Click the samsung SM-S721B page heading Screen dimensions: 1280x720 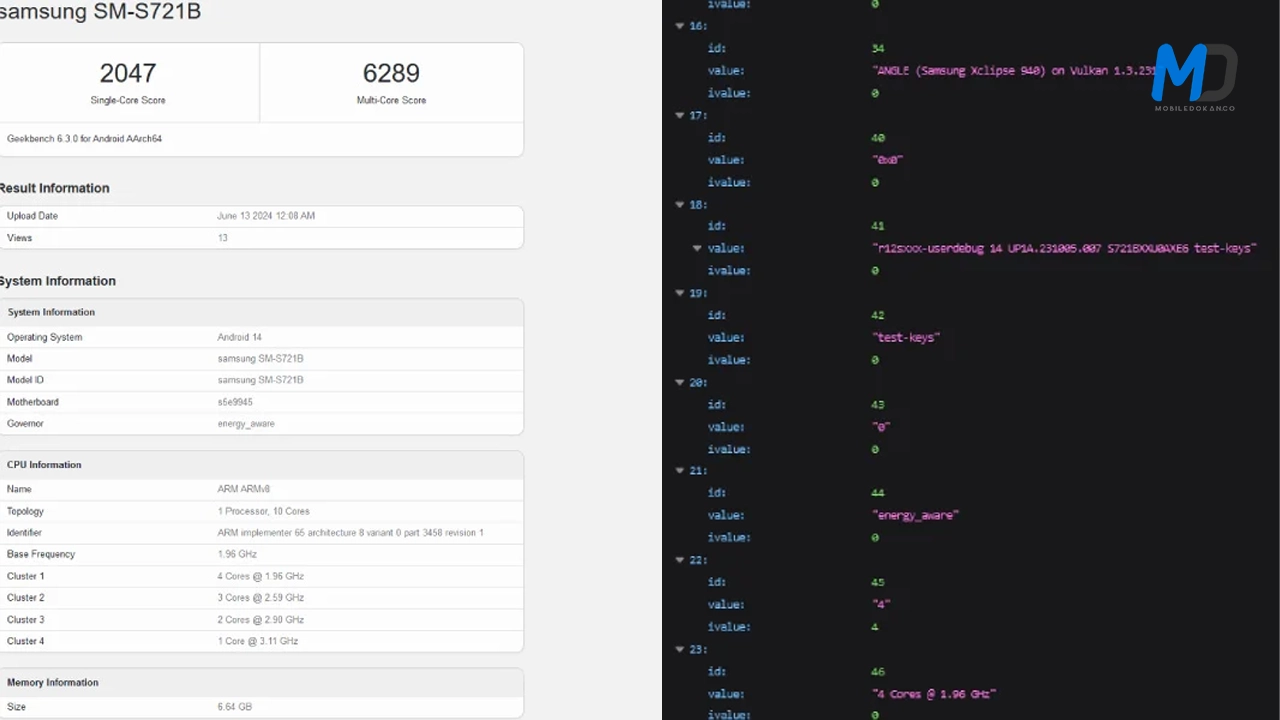pos(100,13)
